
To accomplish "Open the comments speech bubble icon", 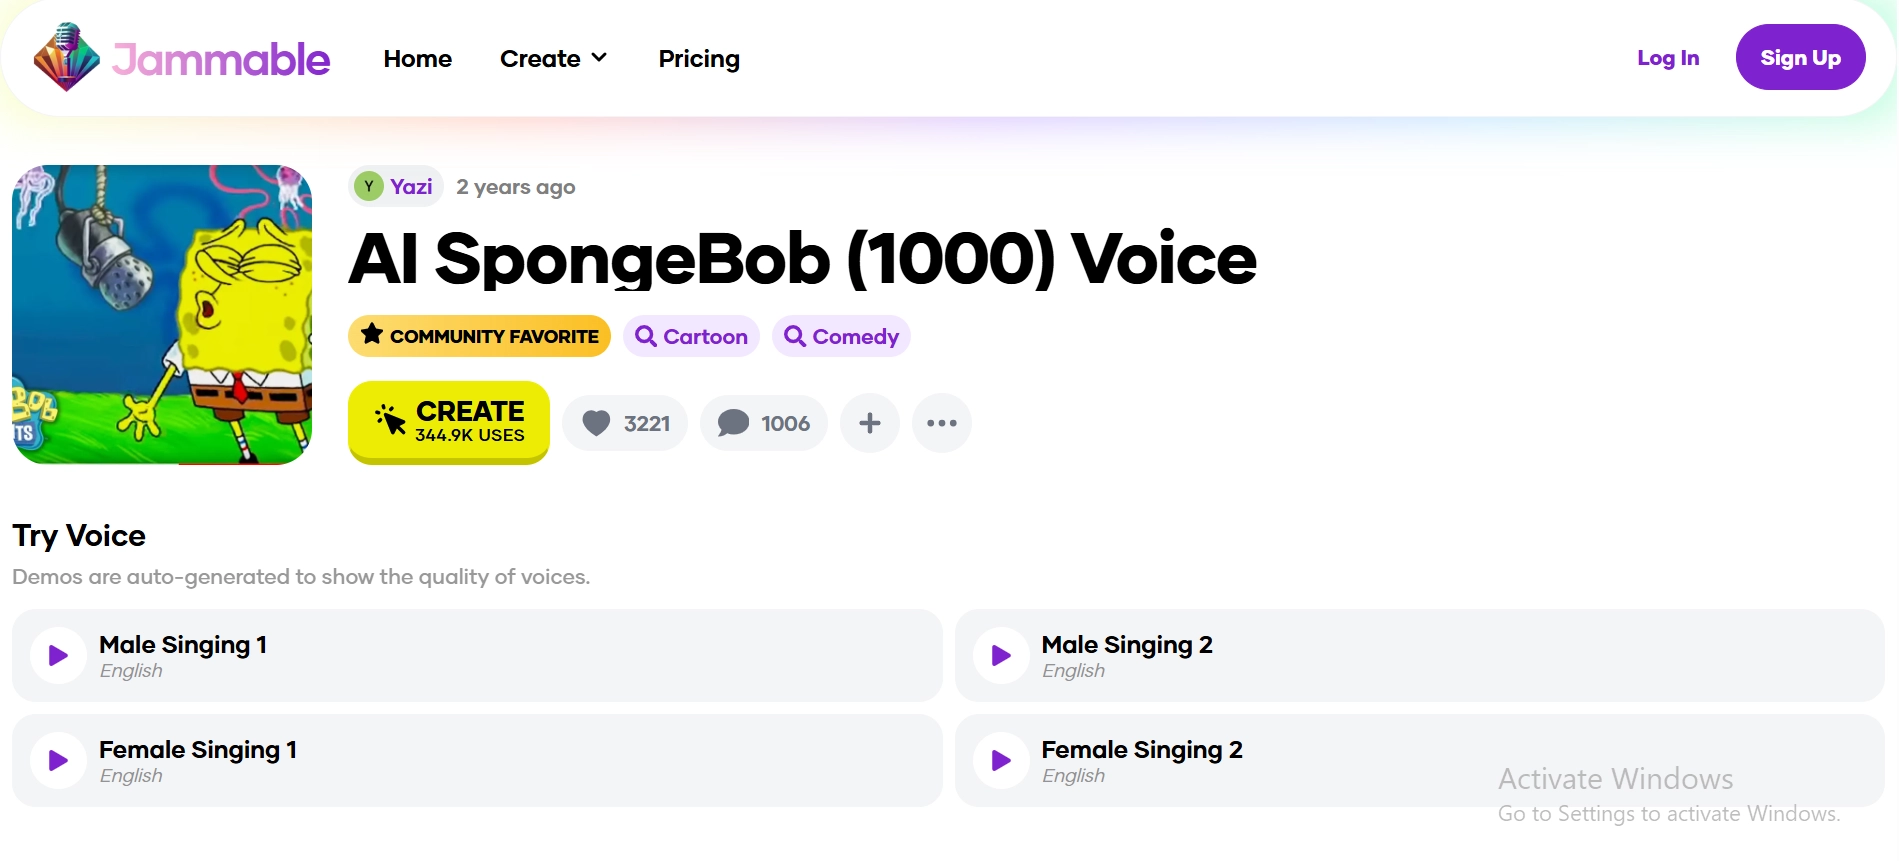I will coord(763,422).
